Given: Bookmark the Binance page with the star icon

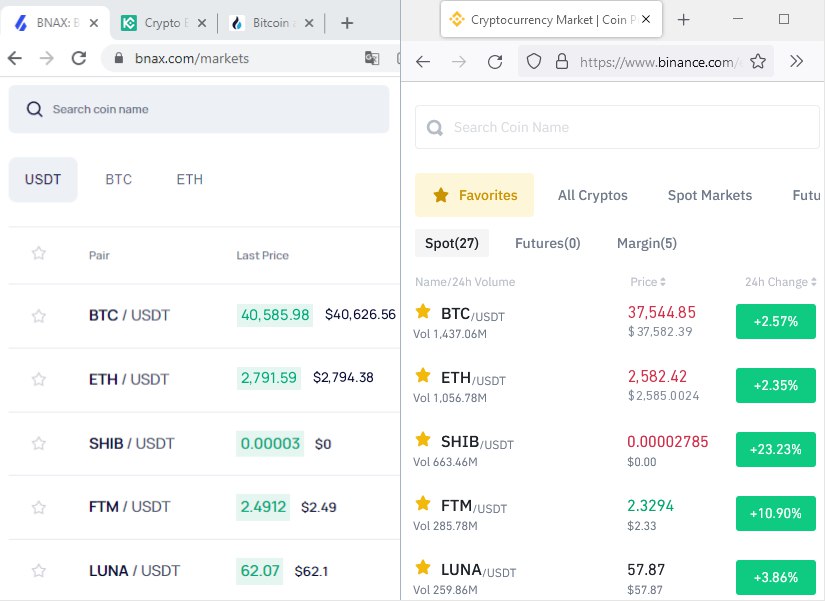Looking at the screenshot, I should [758, 62].
